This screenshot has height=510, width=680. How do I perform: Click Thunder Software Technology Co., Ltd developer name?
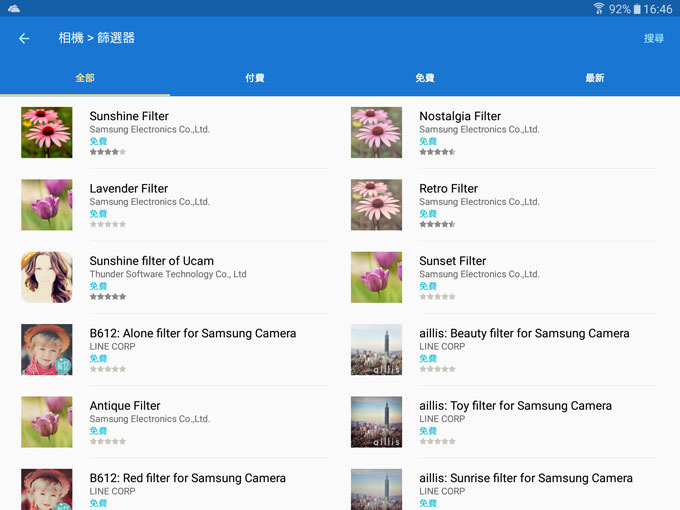(168, 274)
